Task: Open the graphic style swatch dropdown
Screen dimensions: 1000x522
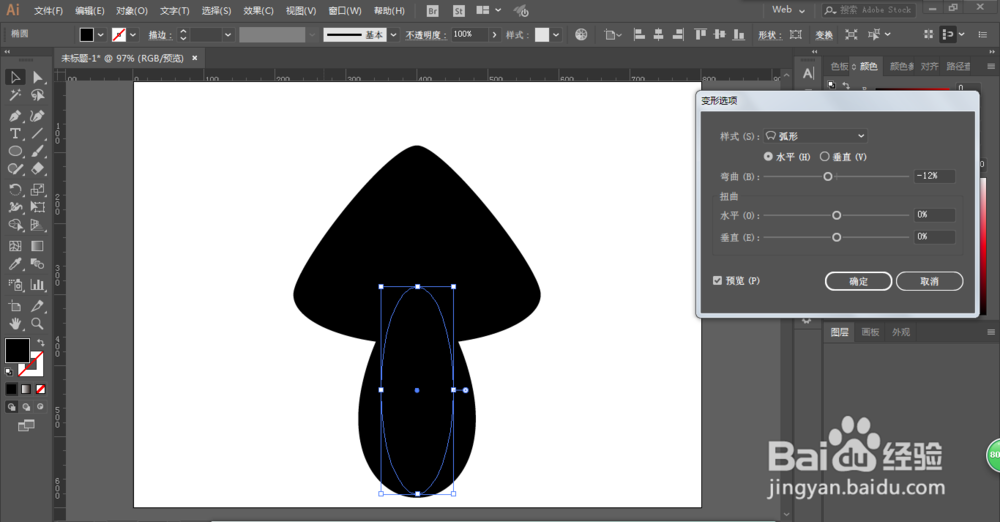Action: (x=556, y=35)
